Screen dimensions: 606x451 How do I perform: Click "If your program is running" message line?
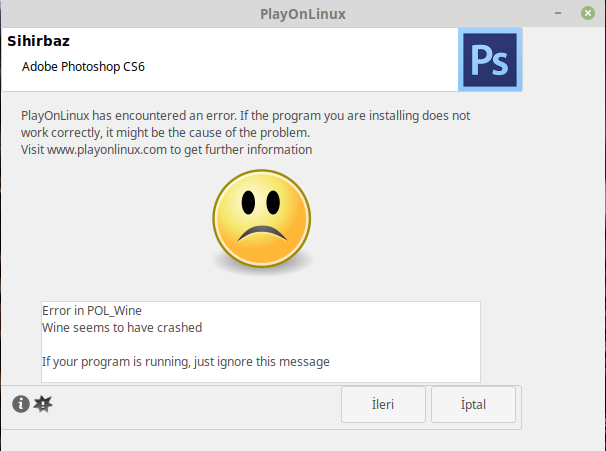pyautogui.click(x=186, y=362)
